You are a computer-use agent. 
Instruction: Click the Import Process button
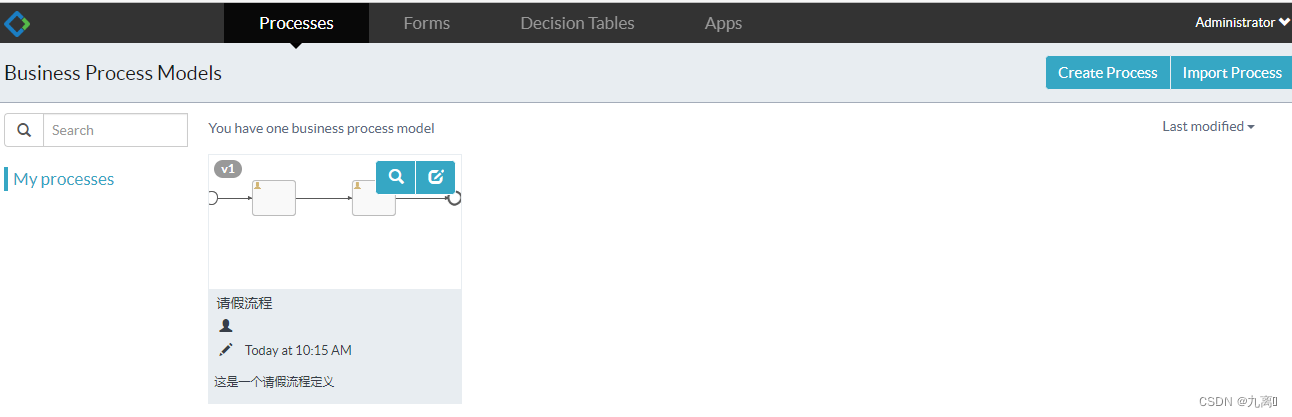coord(1231,73)
